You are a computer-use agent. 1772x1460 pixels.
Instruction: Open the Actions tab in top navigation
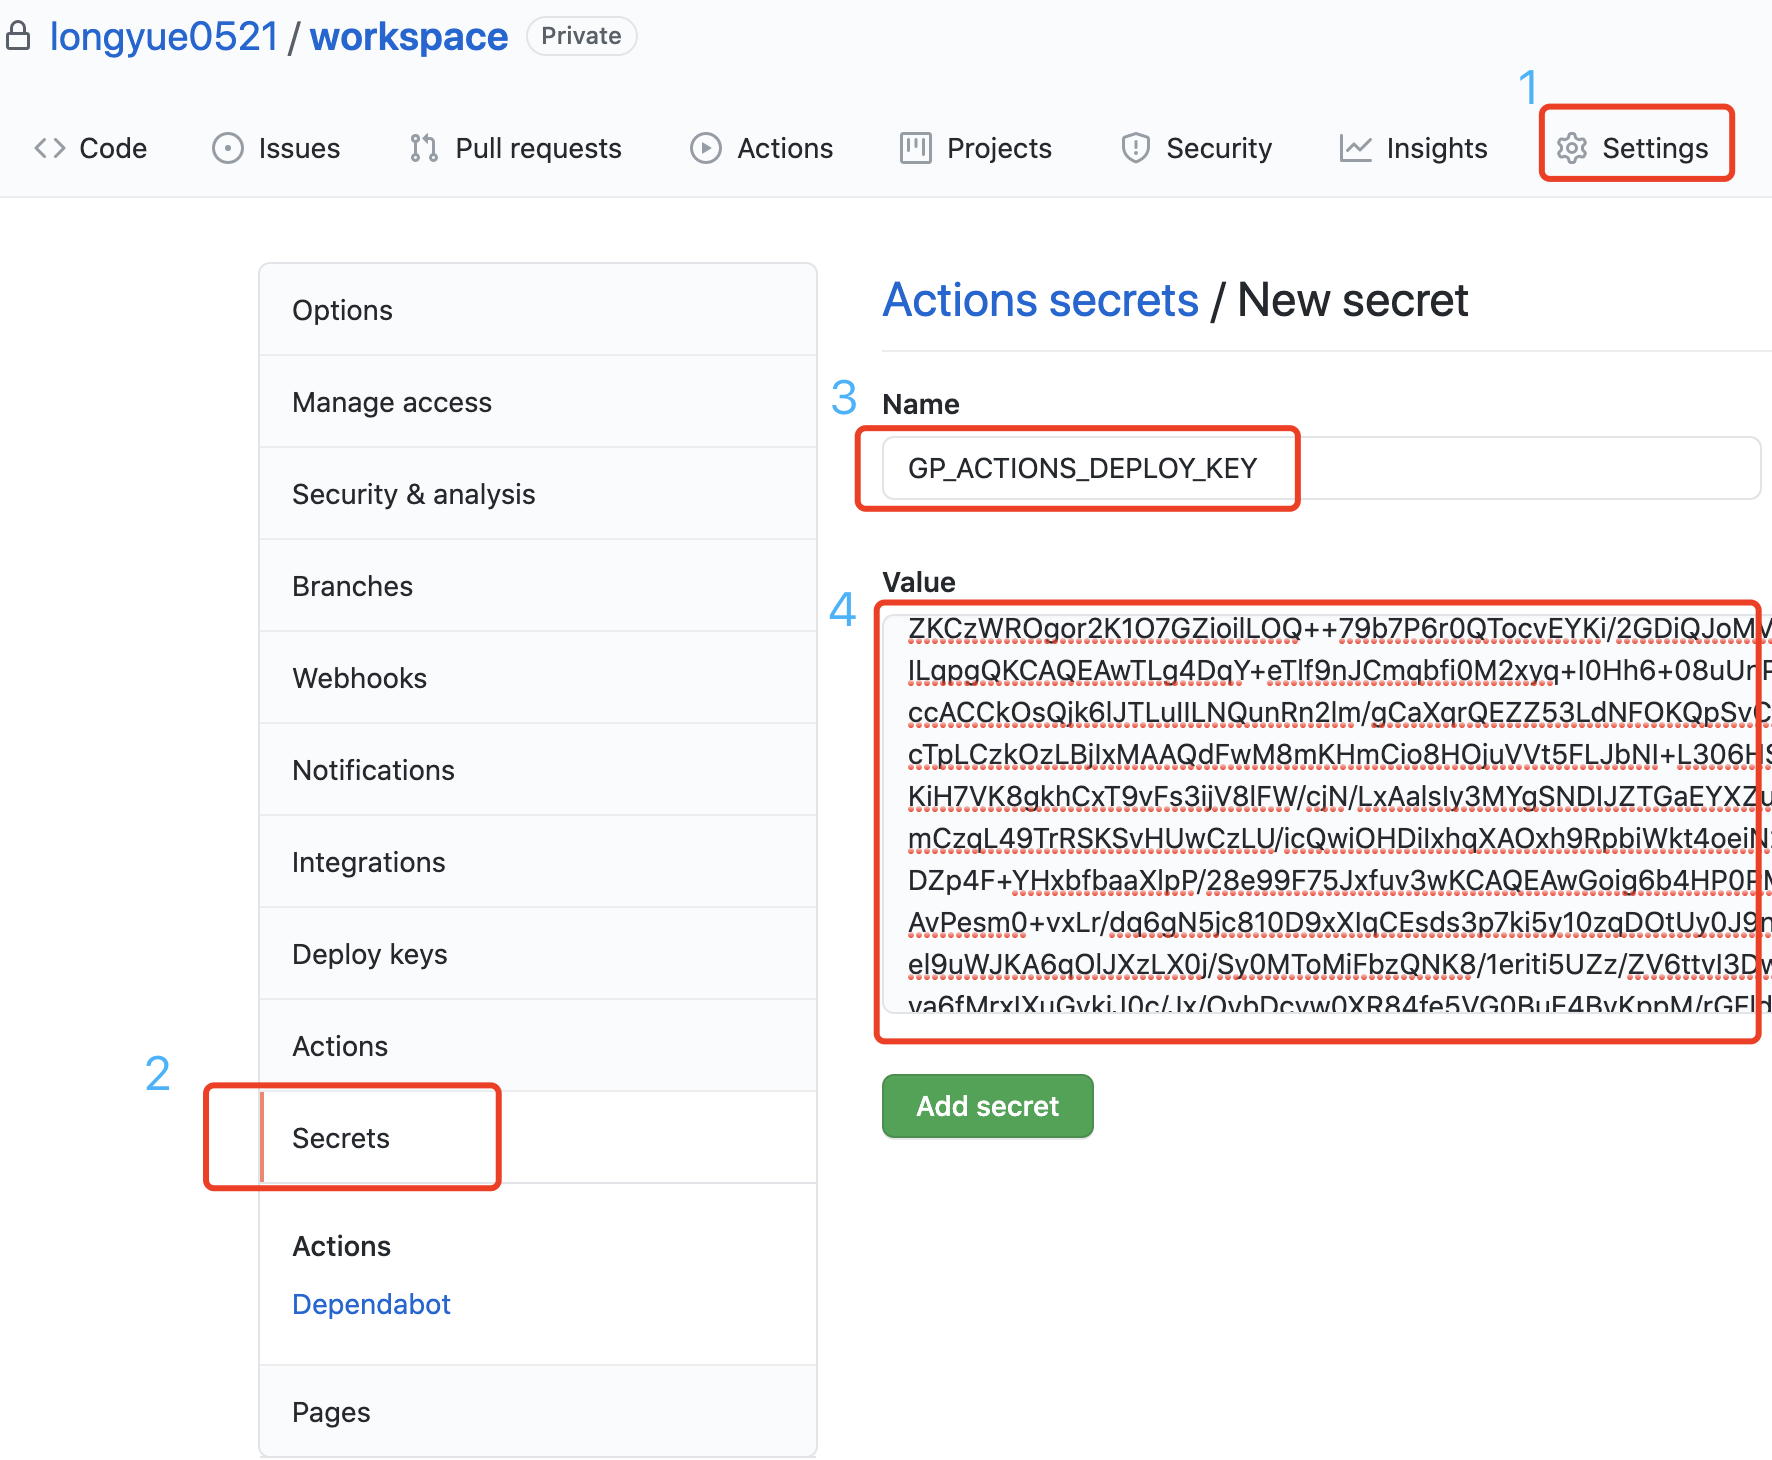tap(762, 148)
